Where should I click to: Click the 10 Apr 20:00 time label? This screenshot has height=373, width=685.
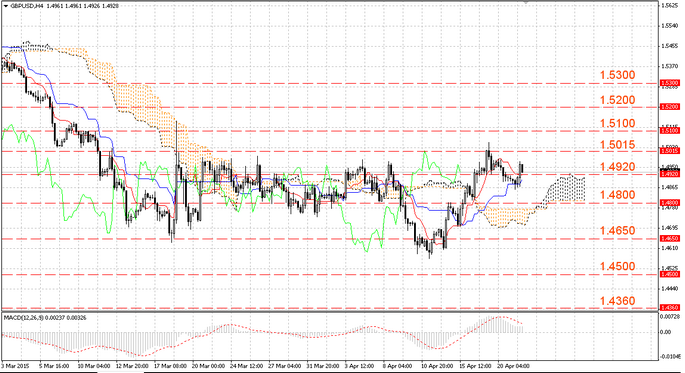tap(437, 366)
